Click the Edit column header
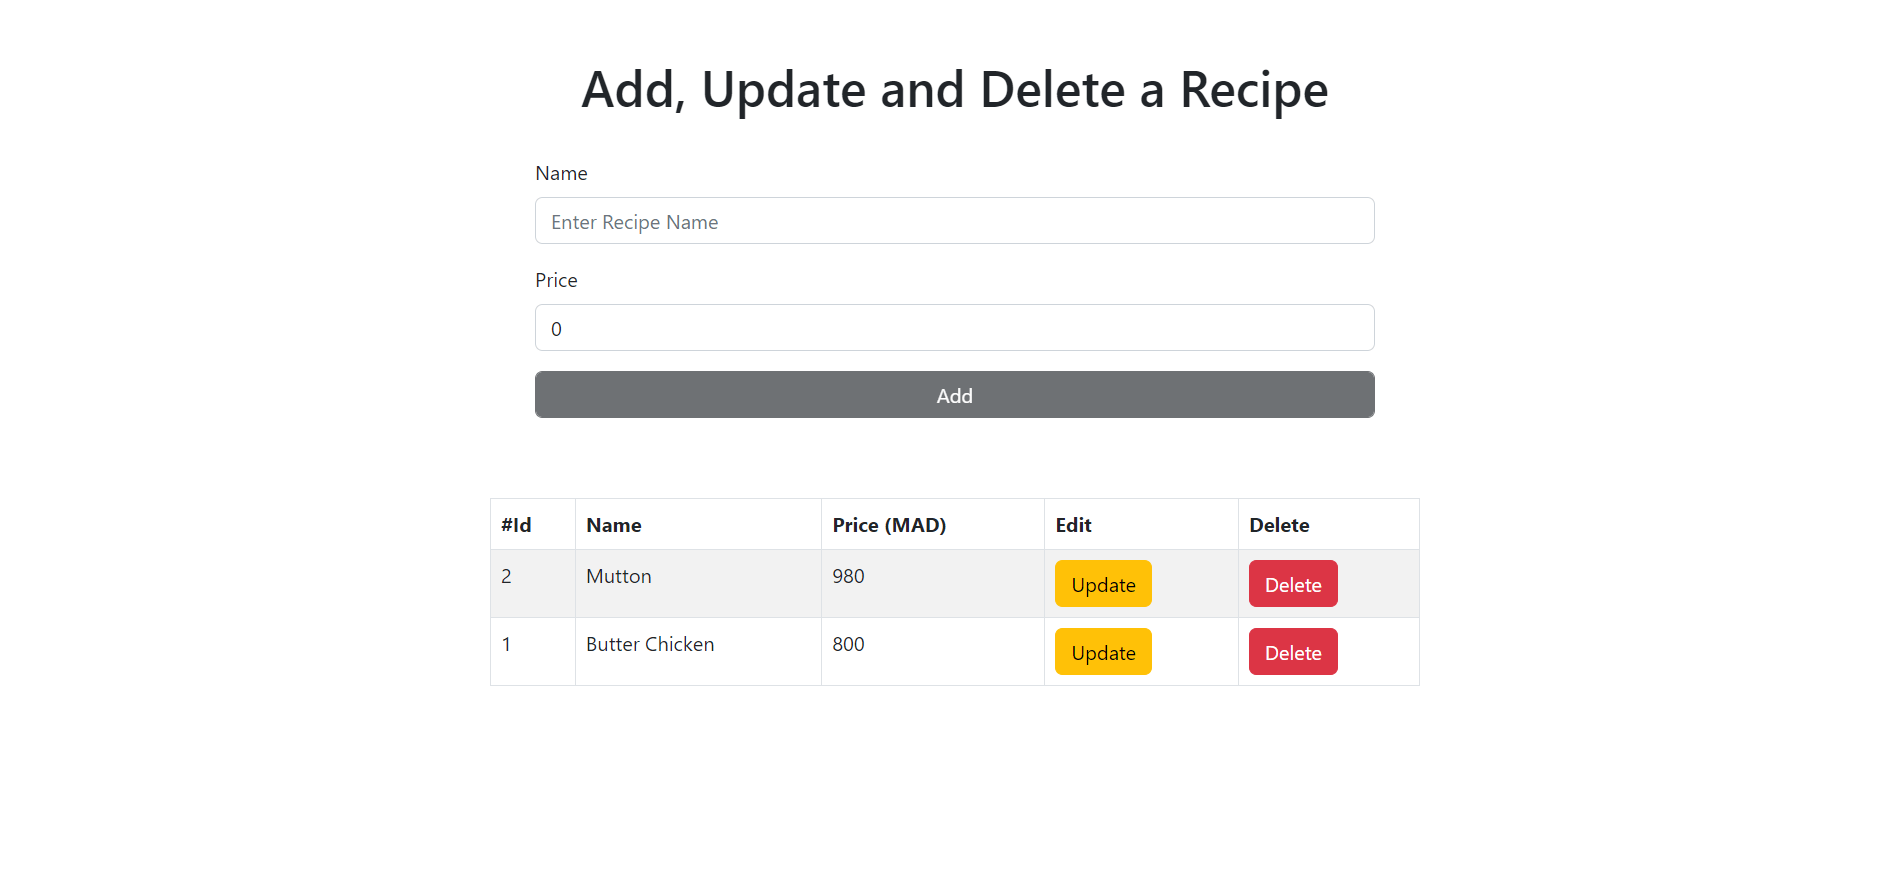The image size is (1898, 896). coord(1072,524)
